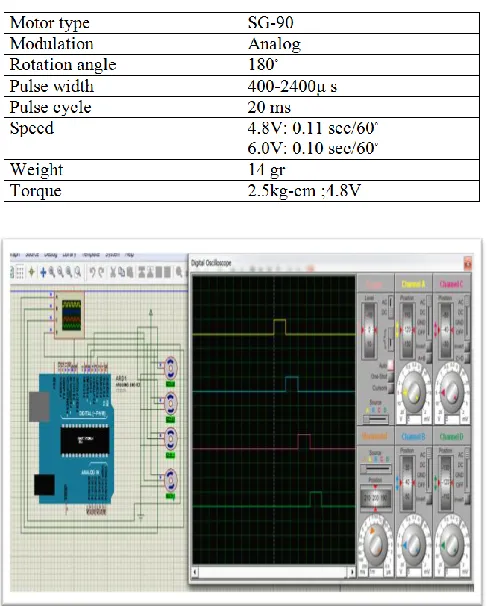Click Channel D volts-per-division dial
This screenshot has height=606, width=488.
click(x=451, y=544)
